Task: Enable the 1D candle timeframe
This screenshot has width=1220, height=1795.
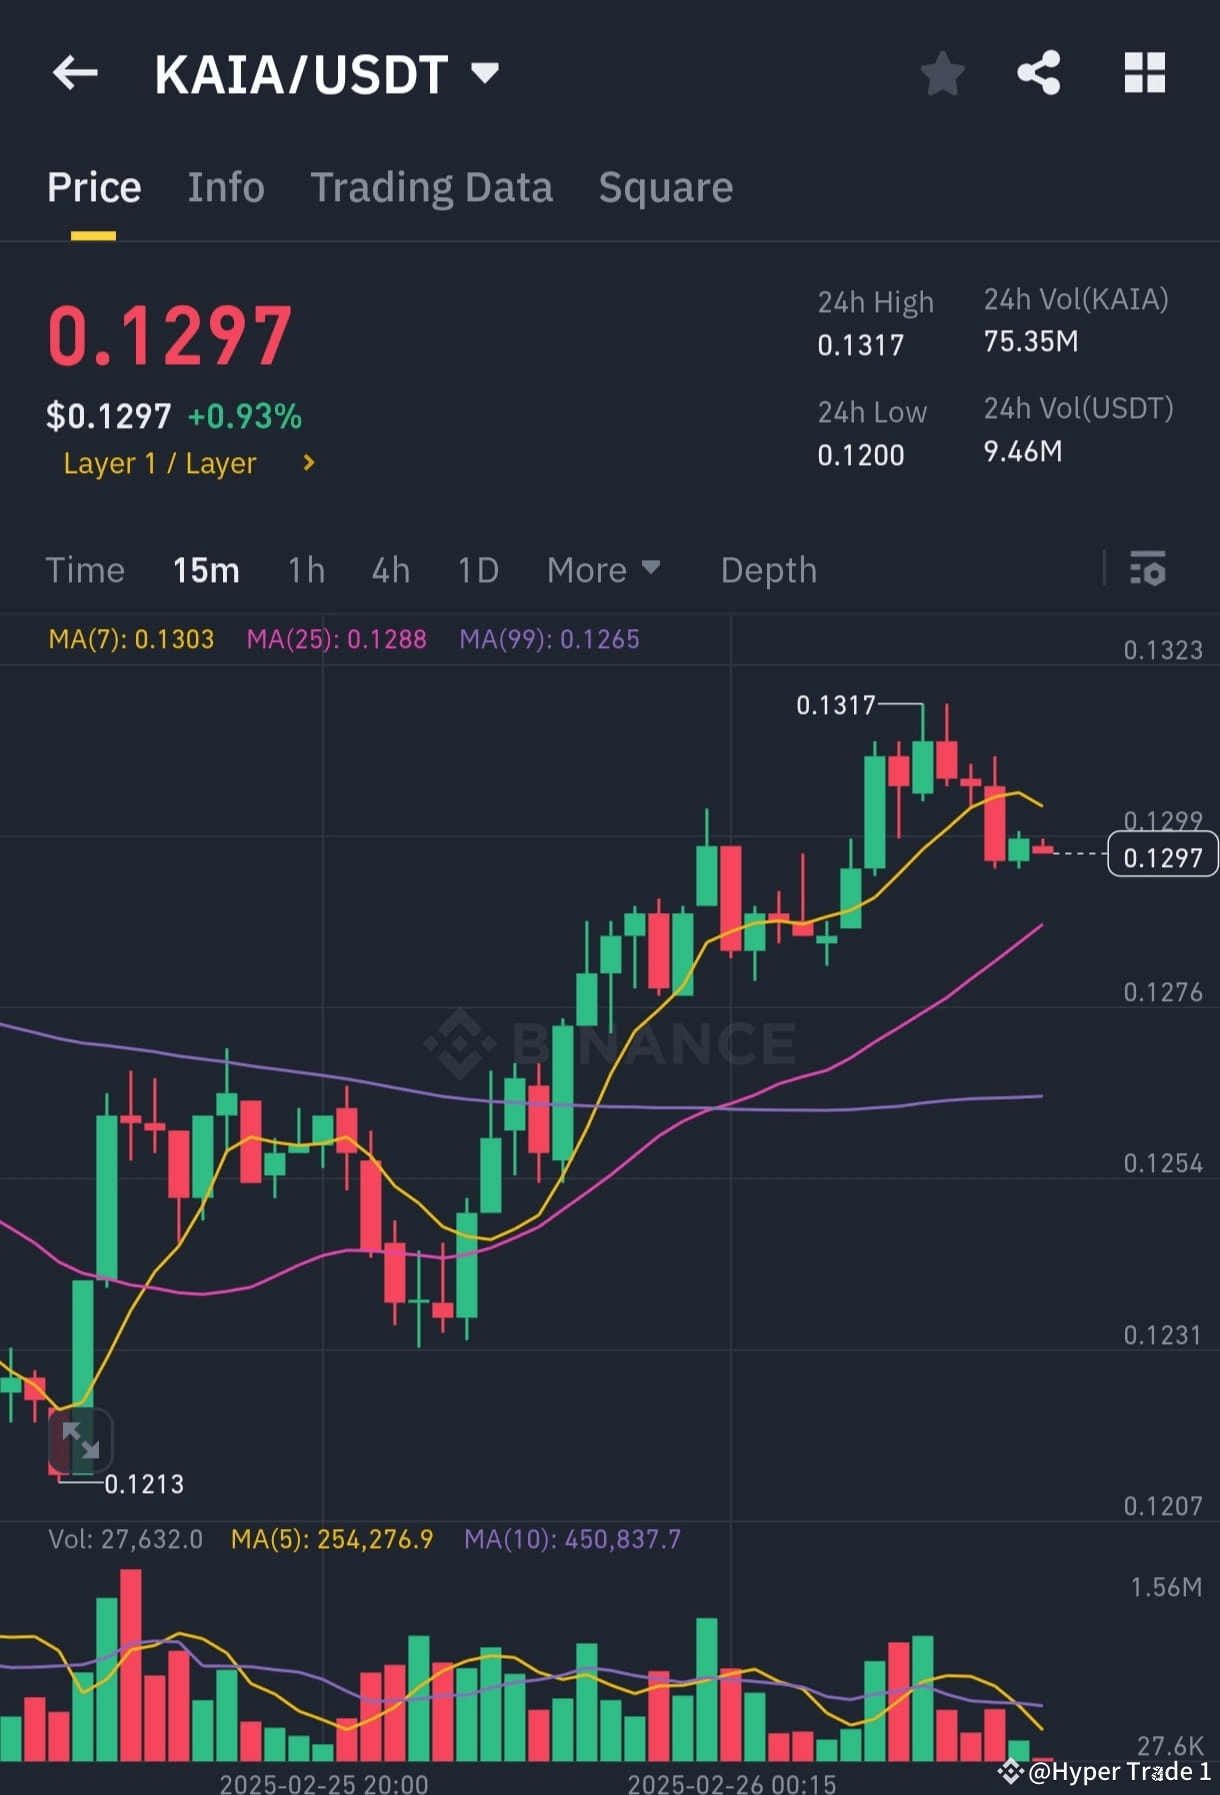Action: (x=477, y=570)
